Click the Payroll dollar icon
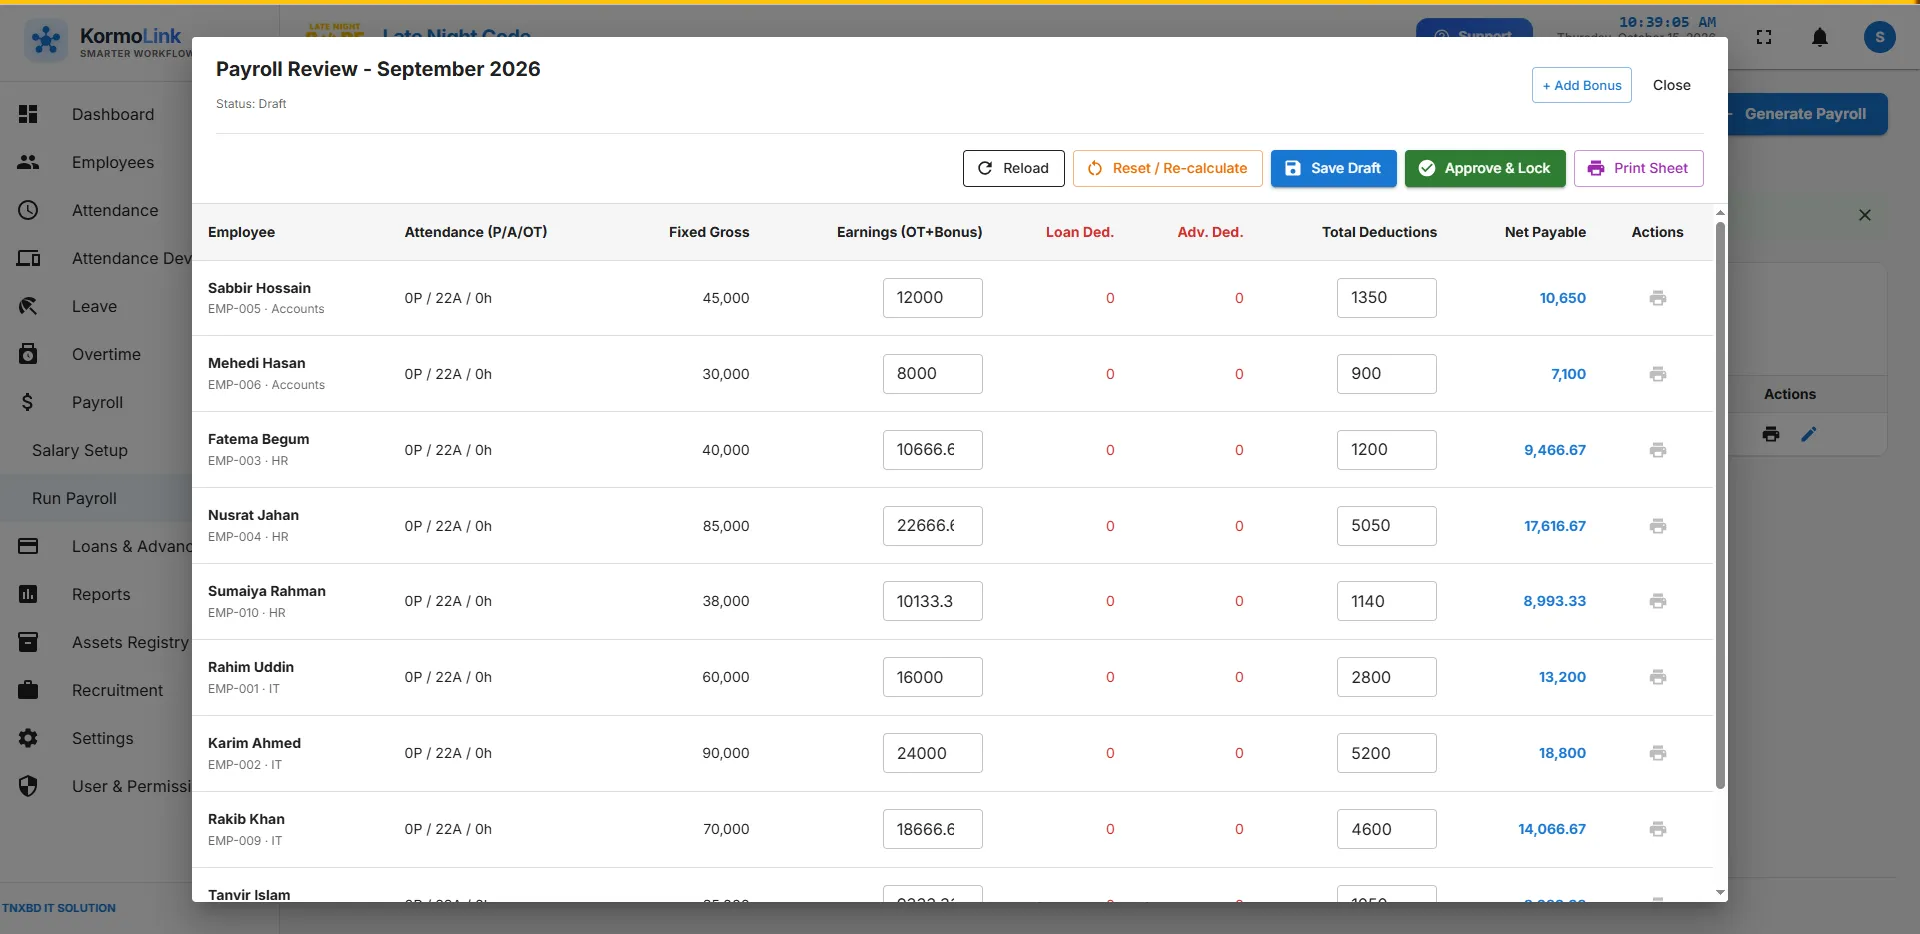 pos(28,402)
